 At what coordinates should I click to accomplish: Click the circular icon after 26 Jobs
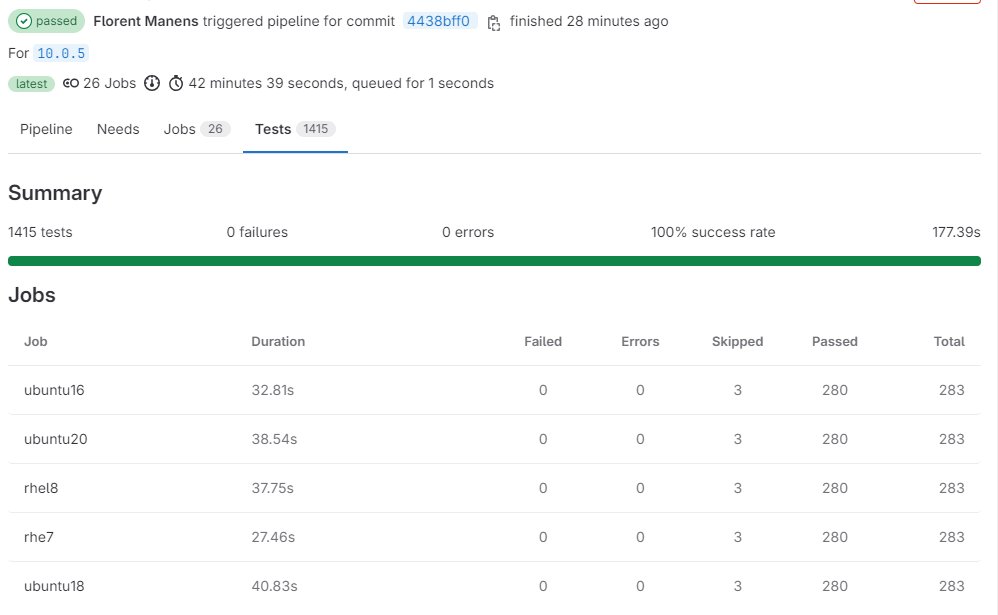pyautogui.click(x=152, y=84)
